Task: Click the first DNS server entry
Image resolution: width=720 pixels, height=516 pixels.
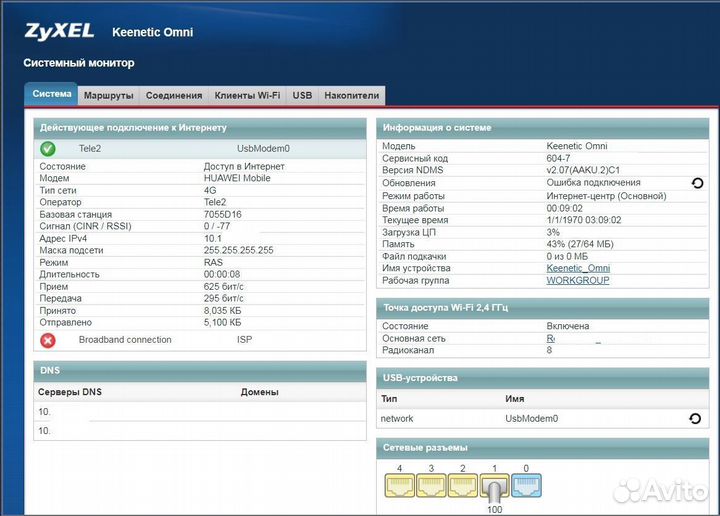Action: coord(44,412)
